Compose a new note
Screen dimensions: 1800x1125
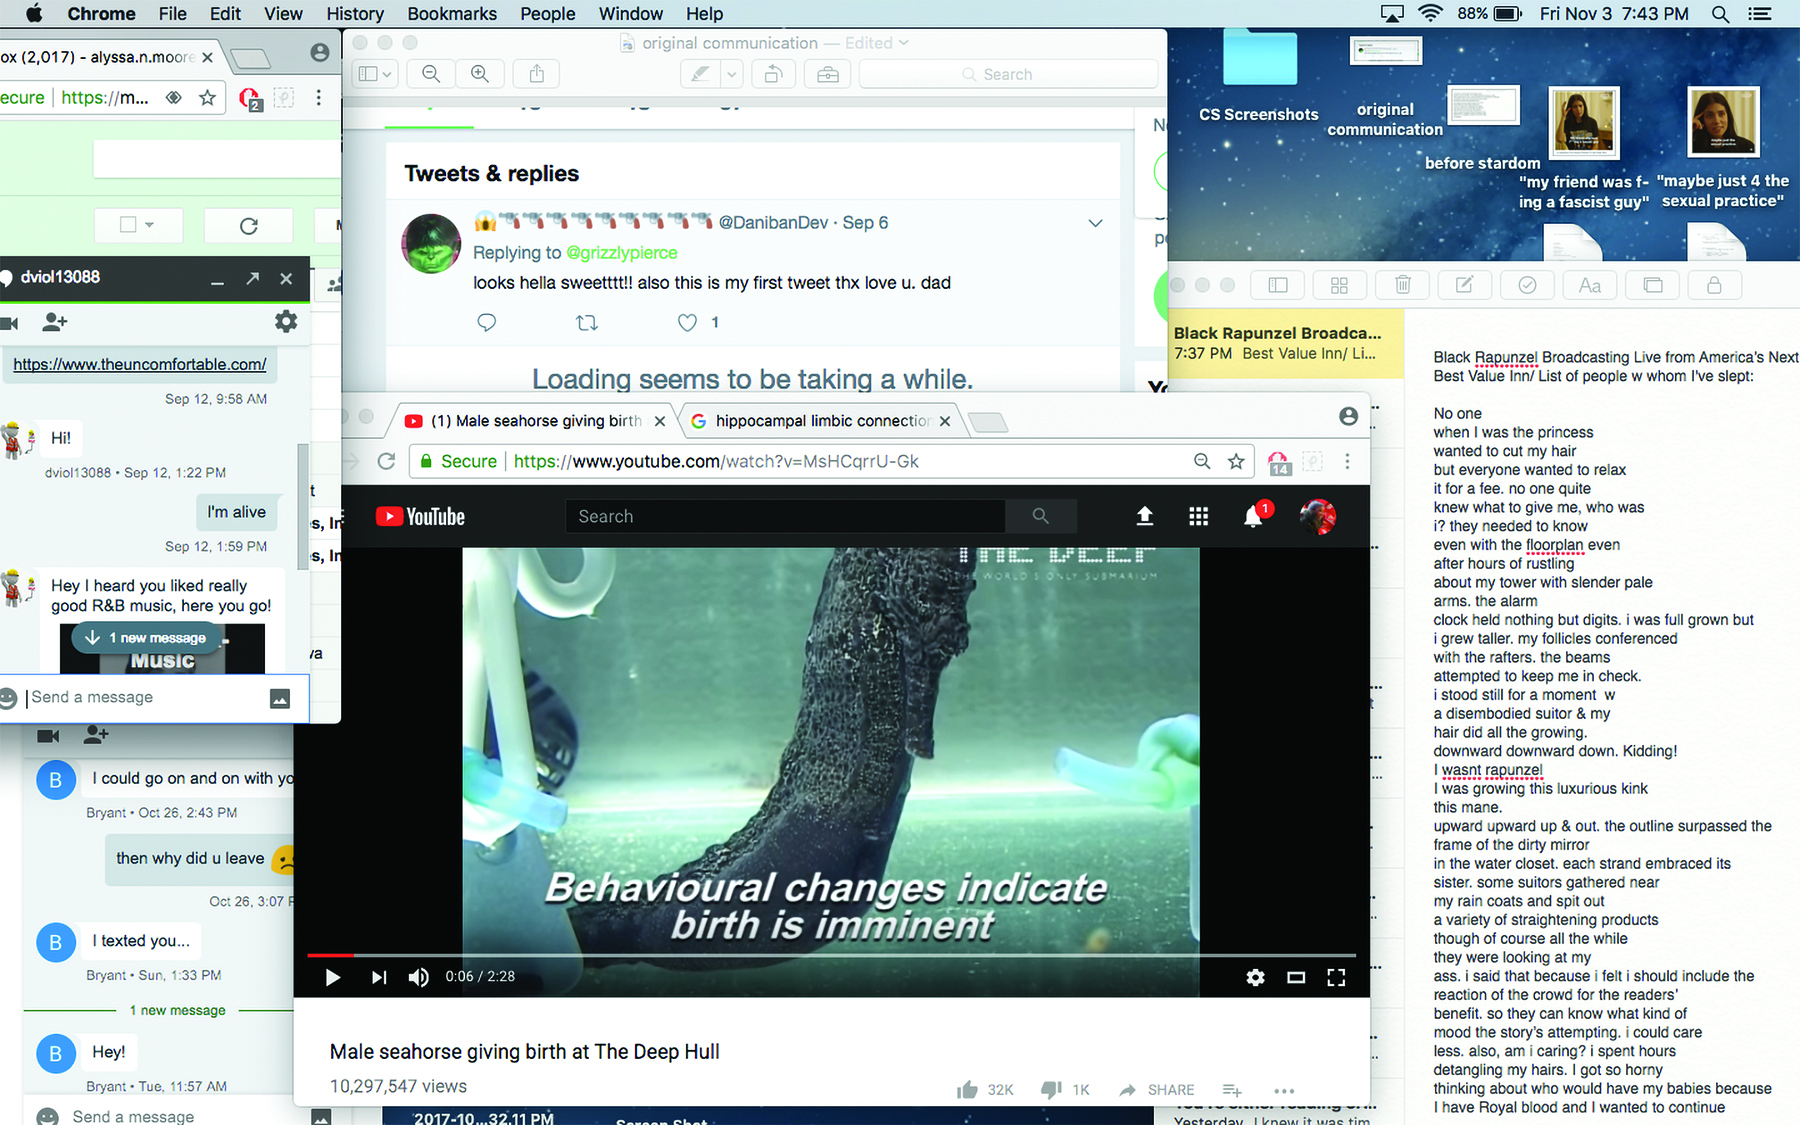[1464, 285]
